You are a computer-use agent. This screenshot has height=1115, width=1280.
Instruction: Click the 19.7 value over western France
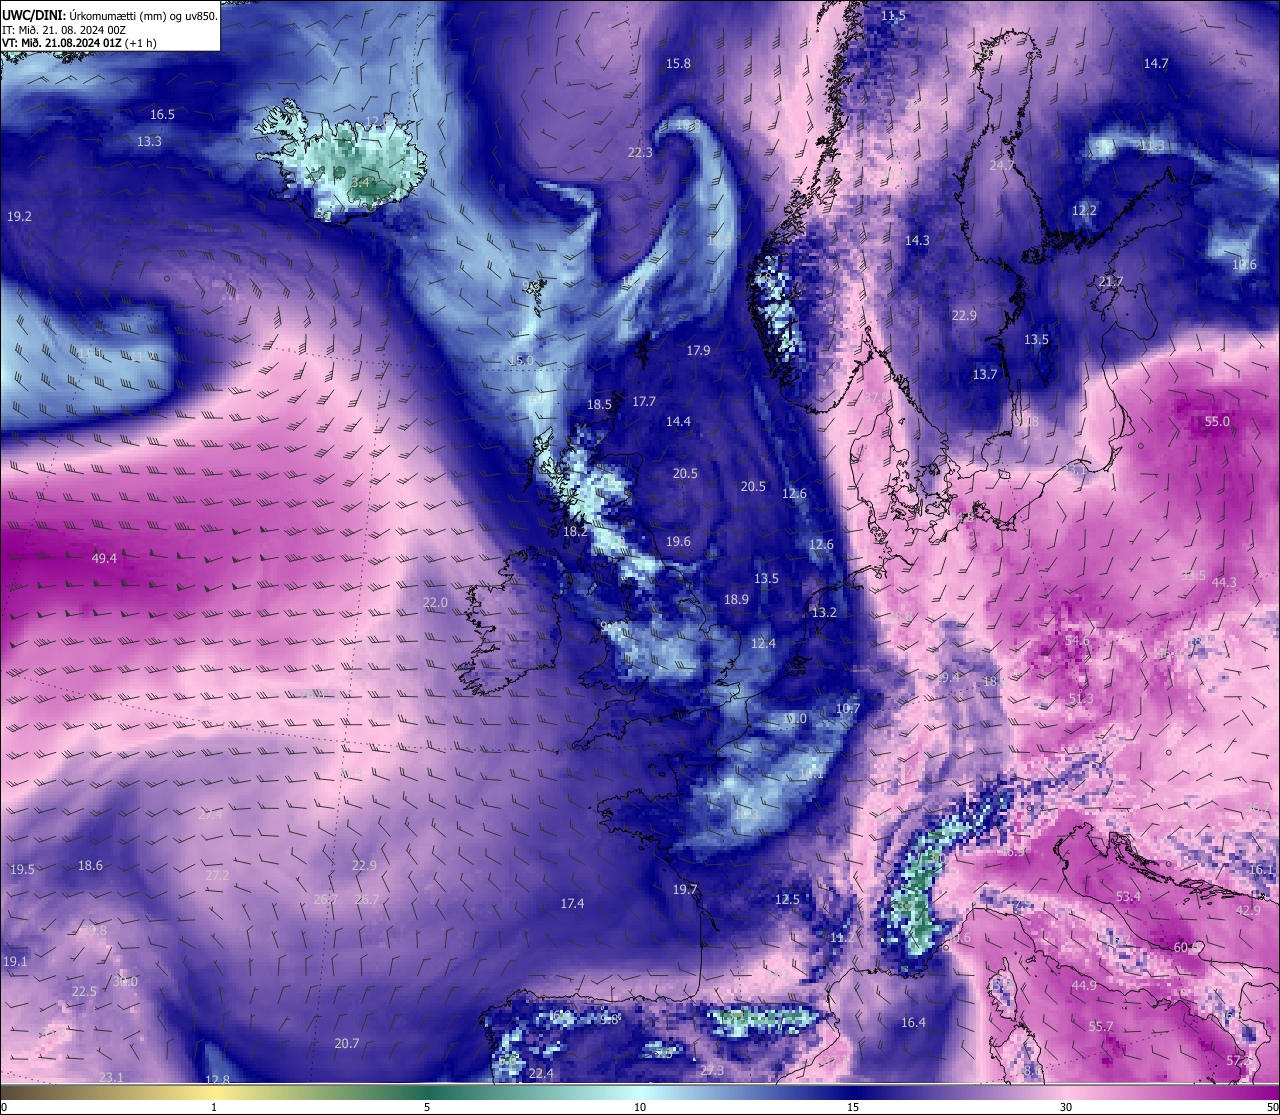[684, 890]
